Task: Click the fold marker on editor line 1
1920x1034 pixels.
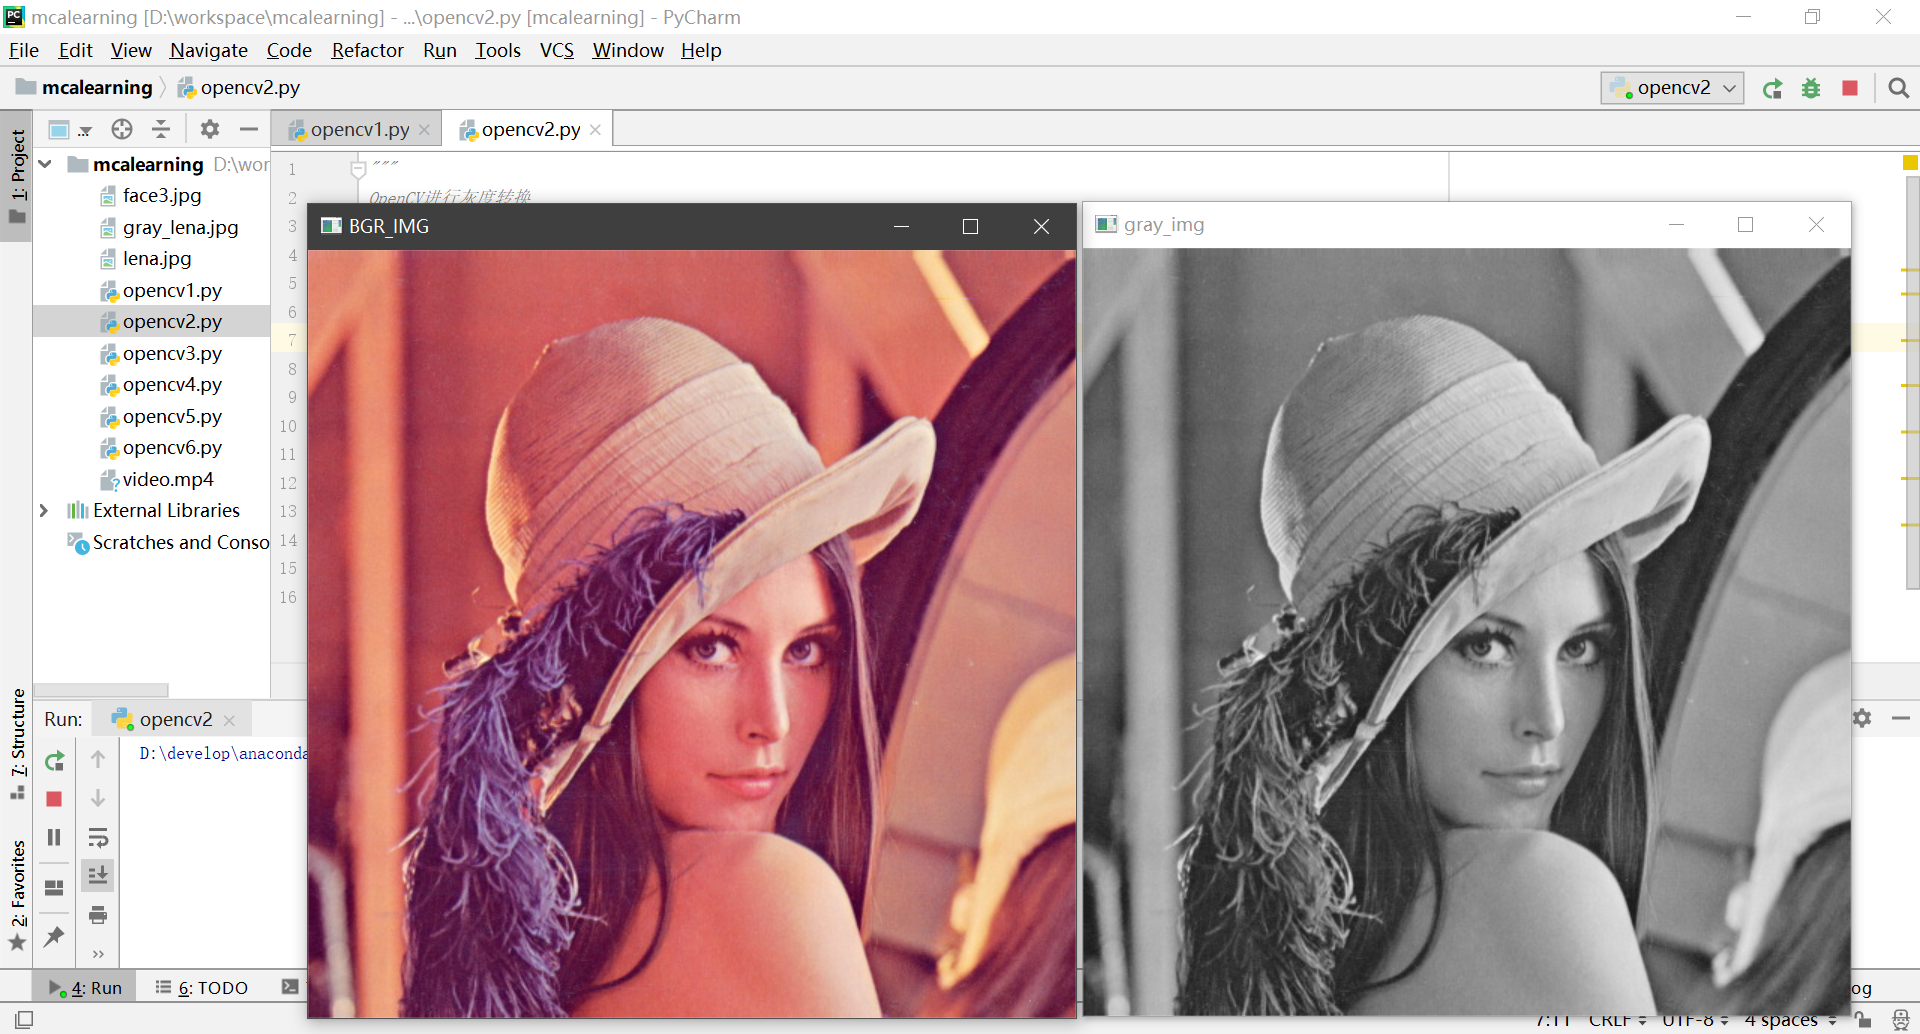Action: (x=358, y=168)
